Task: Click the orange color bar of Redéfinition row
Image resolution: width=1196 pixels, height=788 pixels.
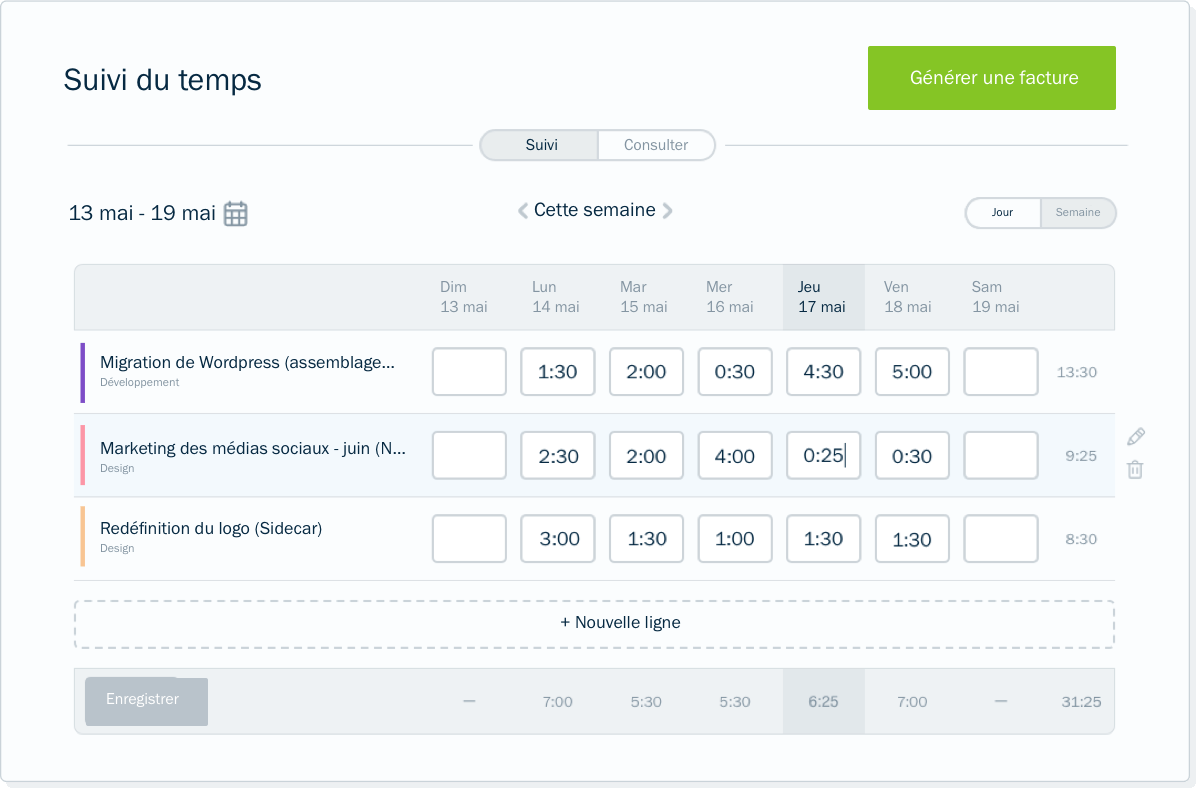Action: 82,536
